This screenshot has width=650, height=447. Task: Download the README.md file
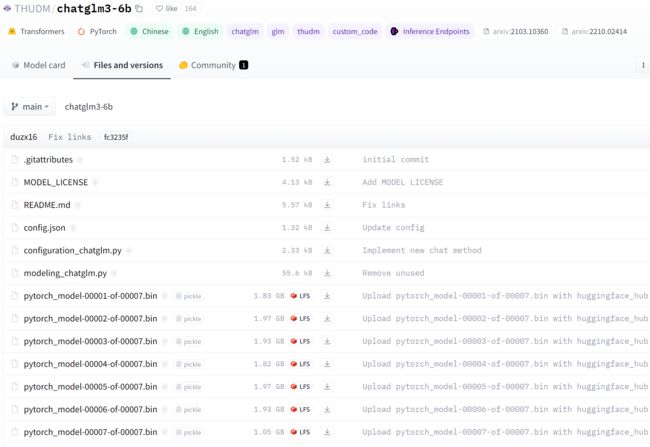pyautogui.click(x=327, y=205)
